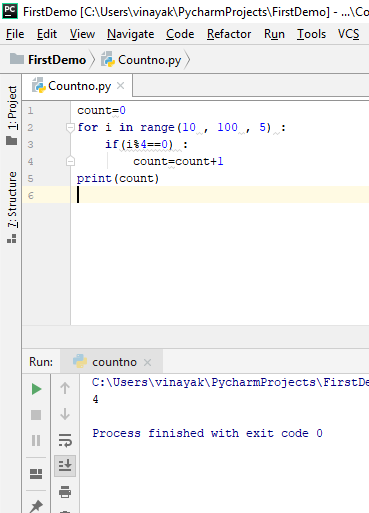369x513 pixels.
Task: Click the Print output icon
Action: click(65, 492)
